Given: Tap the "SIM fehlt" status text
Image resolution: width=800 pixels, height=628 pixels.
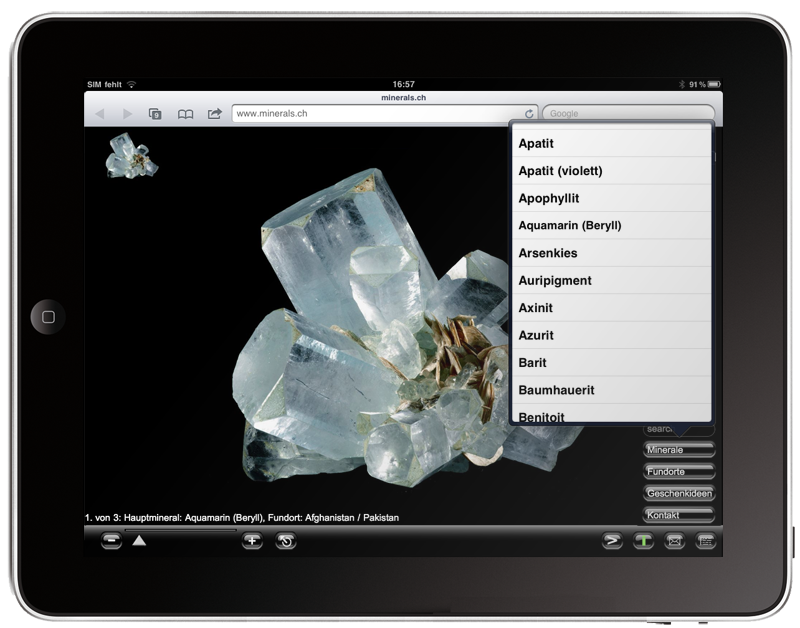Looking at the screenshot, I should 105,84.
